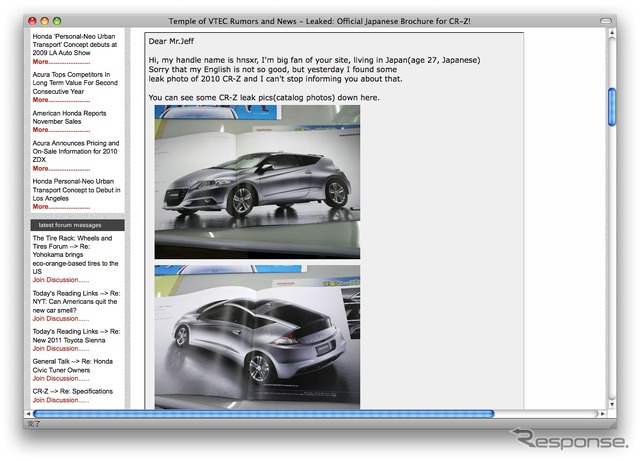The height and width of the screenshot is (461, 640).
Task: Open Honda Personal-Neo Urban Transport Concept to Debut article
Action: [x=76, y=190]
